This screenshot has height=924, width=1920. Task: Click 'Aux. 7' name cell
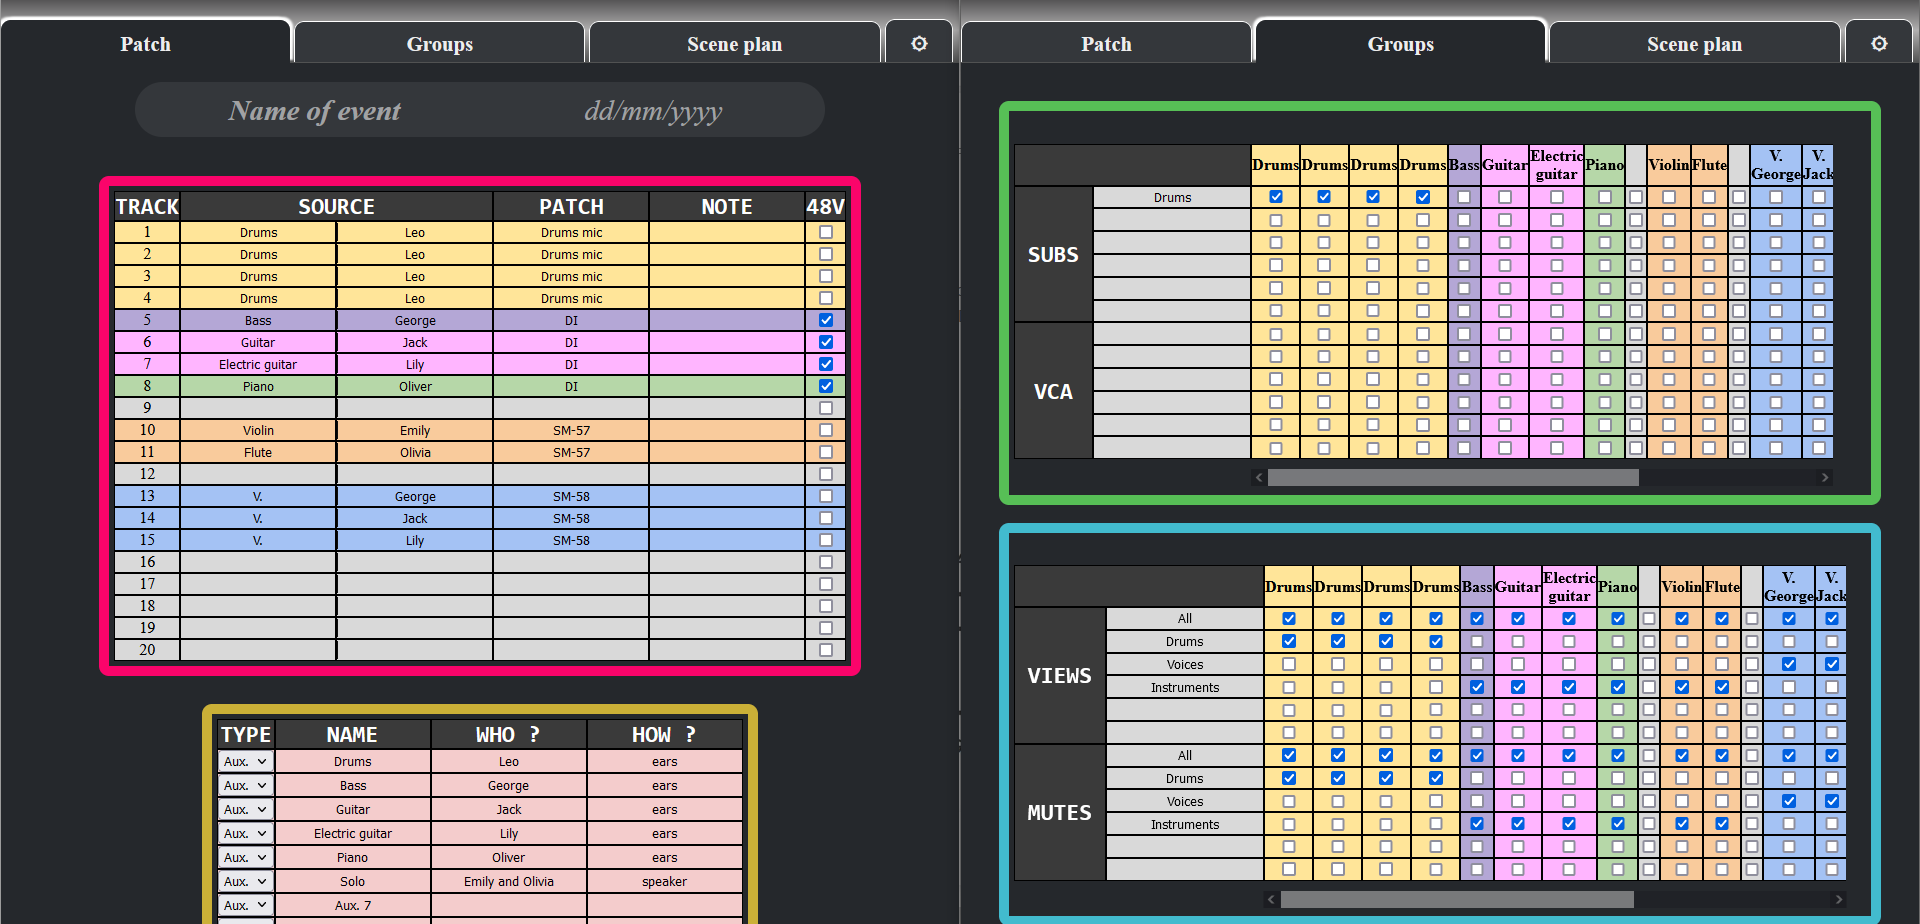tap(353, 906)
